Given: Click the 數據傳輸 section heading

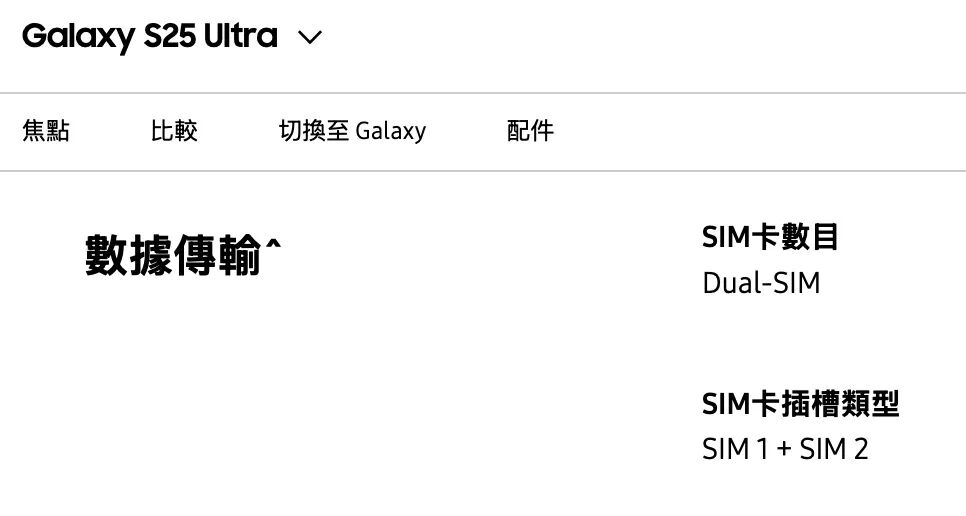Looking at the screenshot, I should (173, 254).
